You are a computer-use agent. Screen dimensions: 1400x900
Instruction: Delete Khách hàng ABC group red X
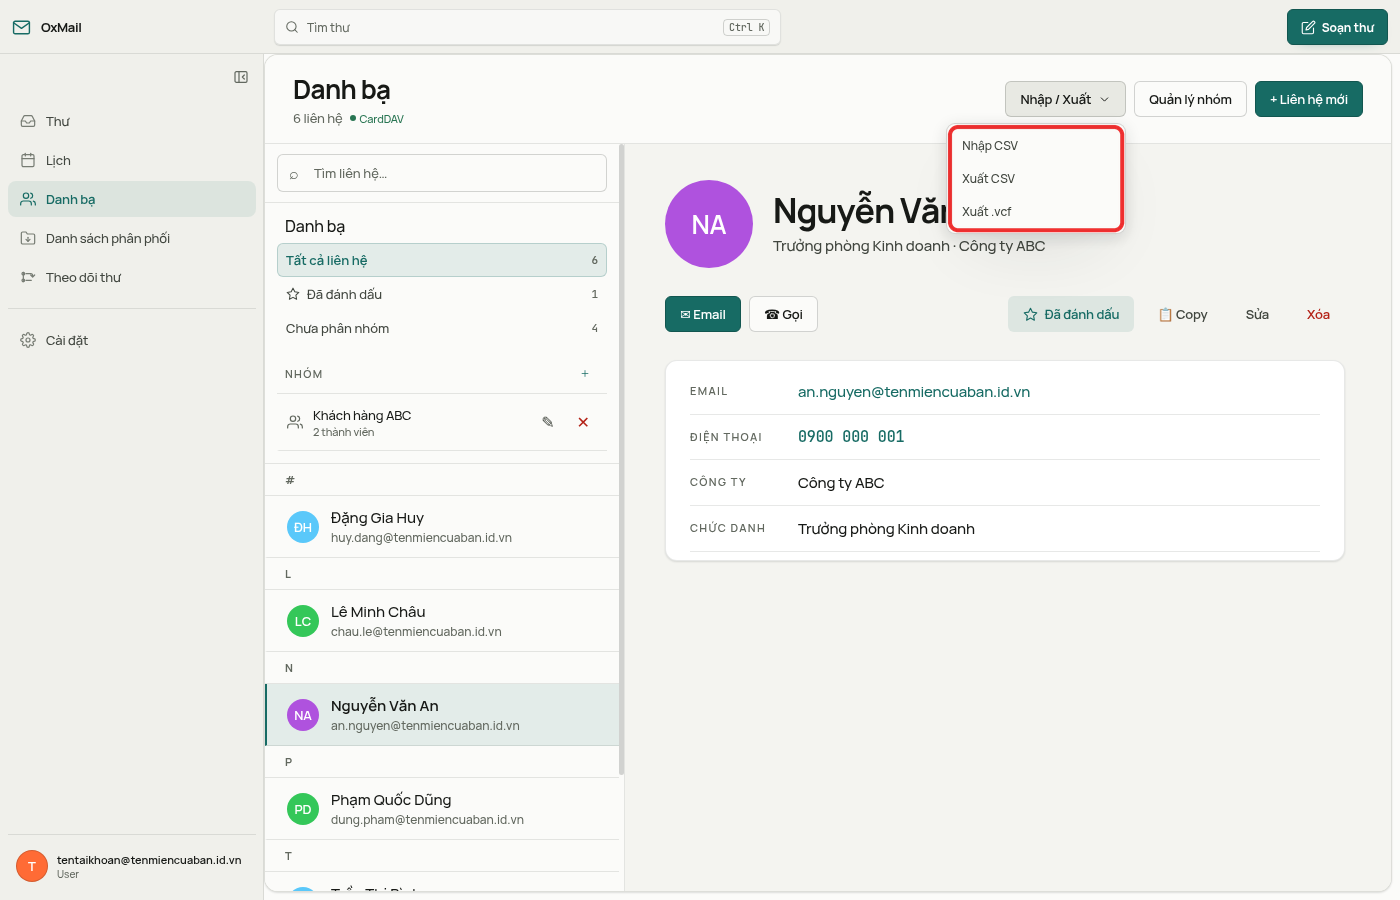point(583,422)
